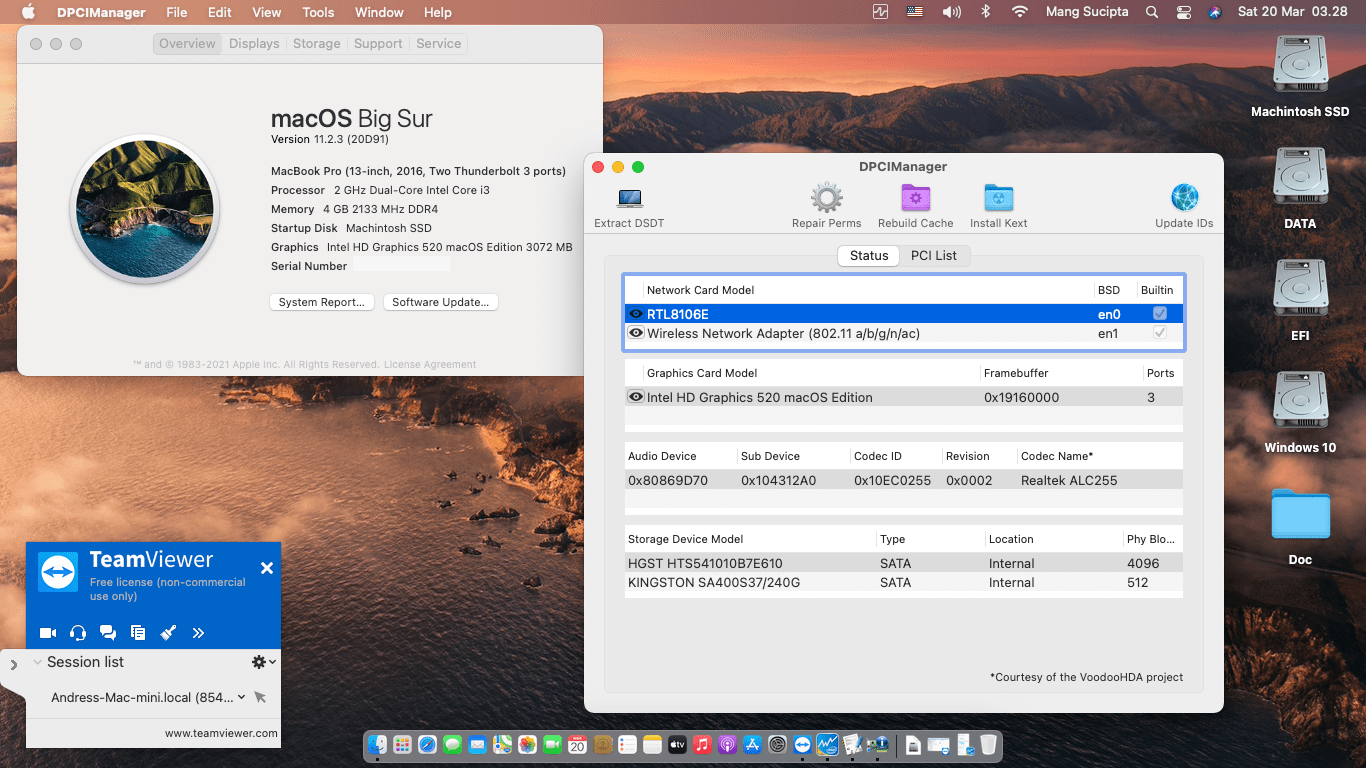
Task: Toggle eye icon for Wireless Network Adapter
Action: (x=636, y=333)
